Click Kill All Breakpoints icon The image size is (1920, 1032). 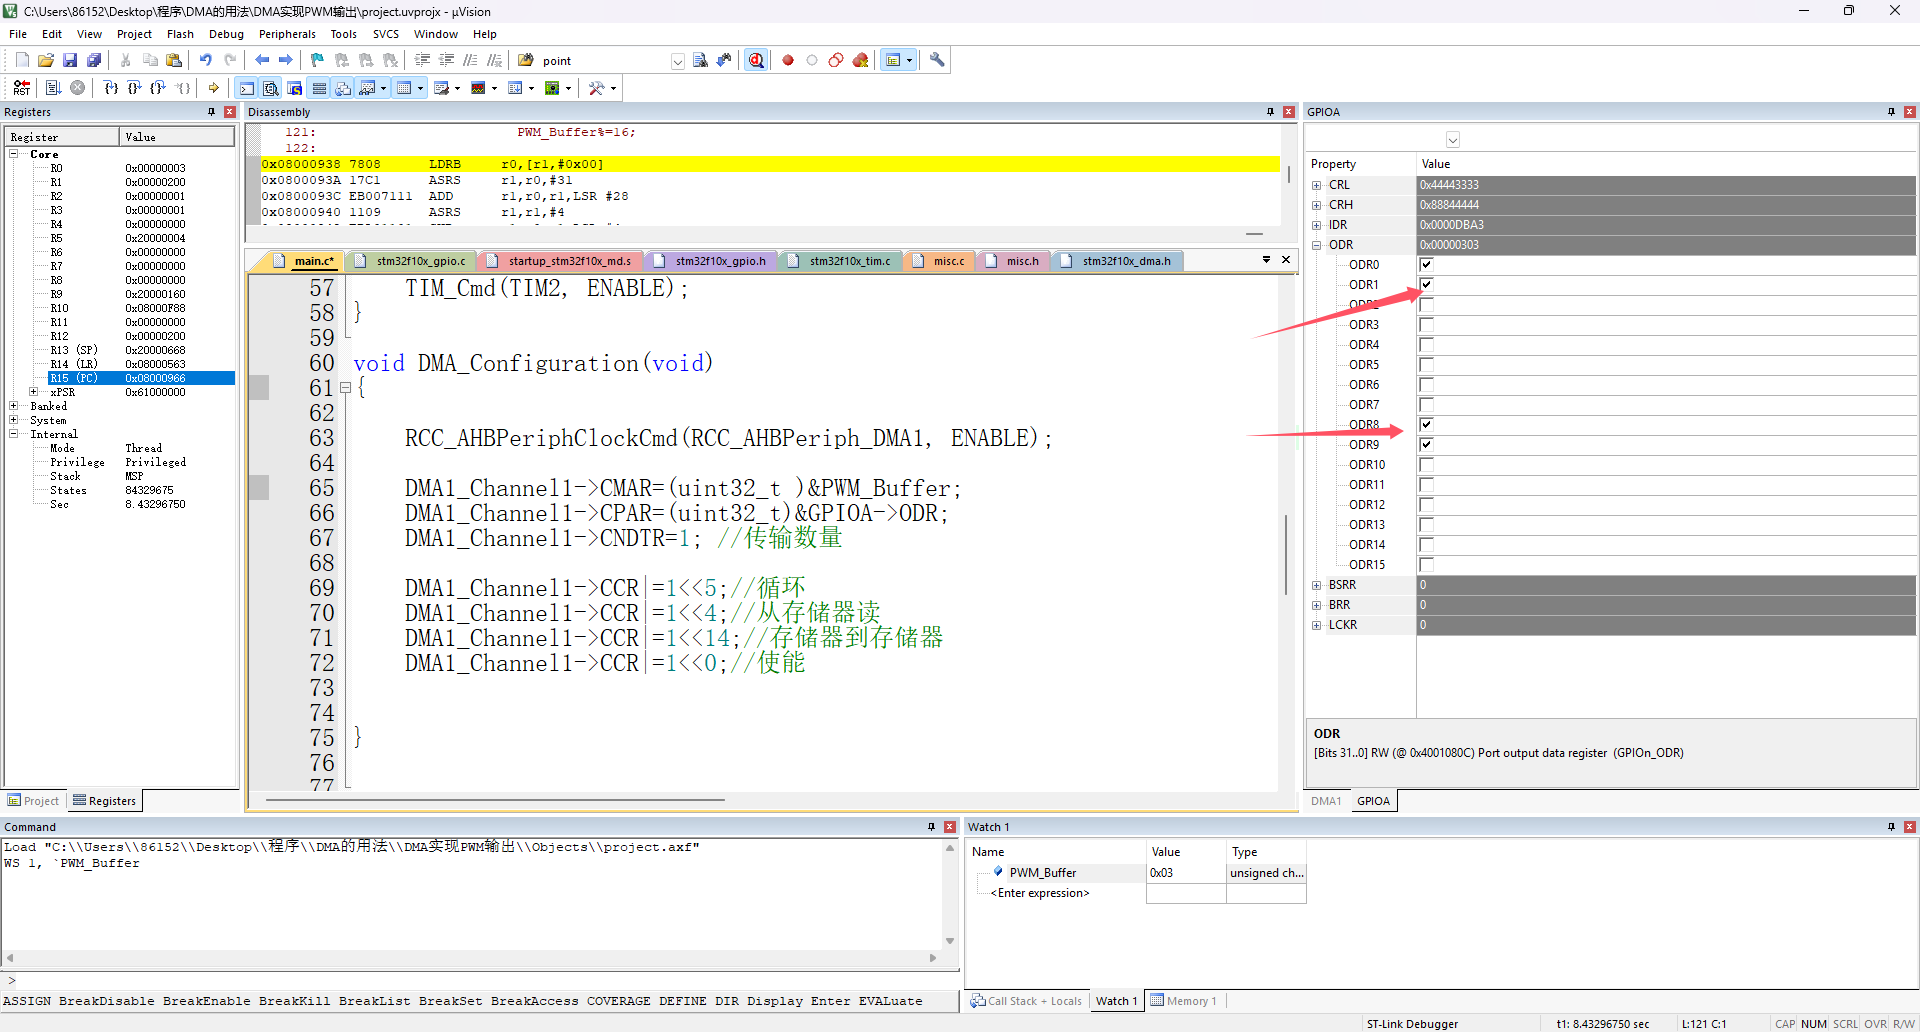[860, 60]
